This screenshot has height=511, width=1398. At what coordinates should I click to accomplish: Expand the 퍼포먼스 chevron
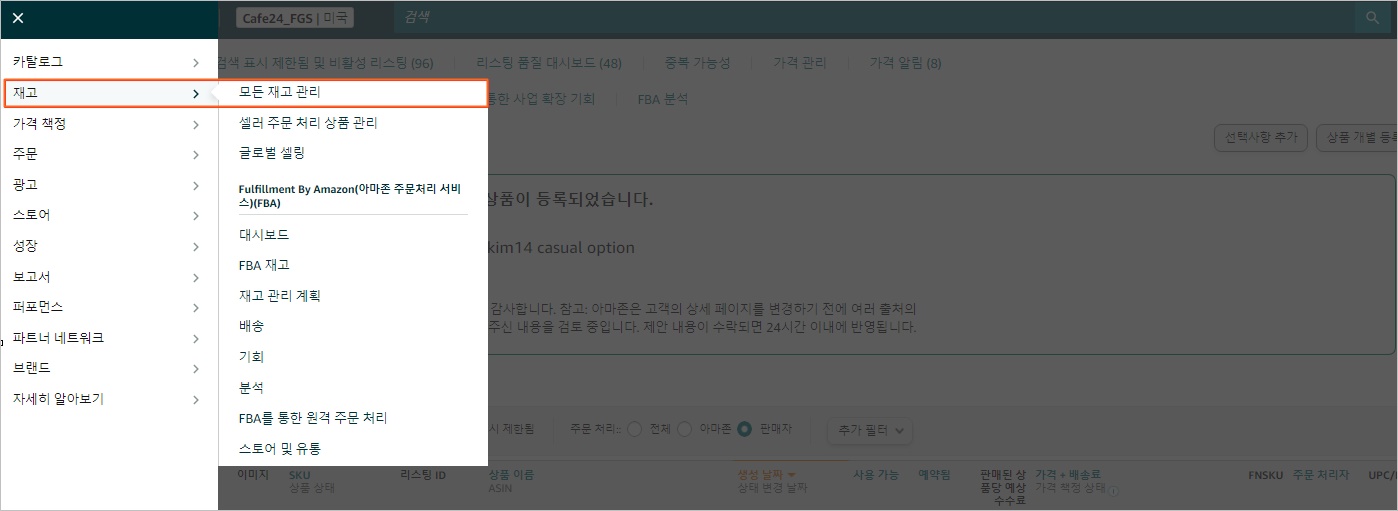click(x=195, y=308)
